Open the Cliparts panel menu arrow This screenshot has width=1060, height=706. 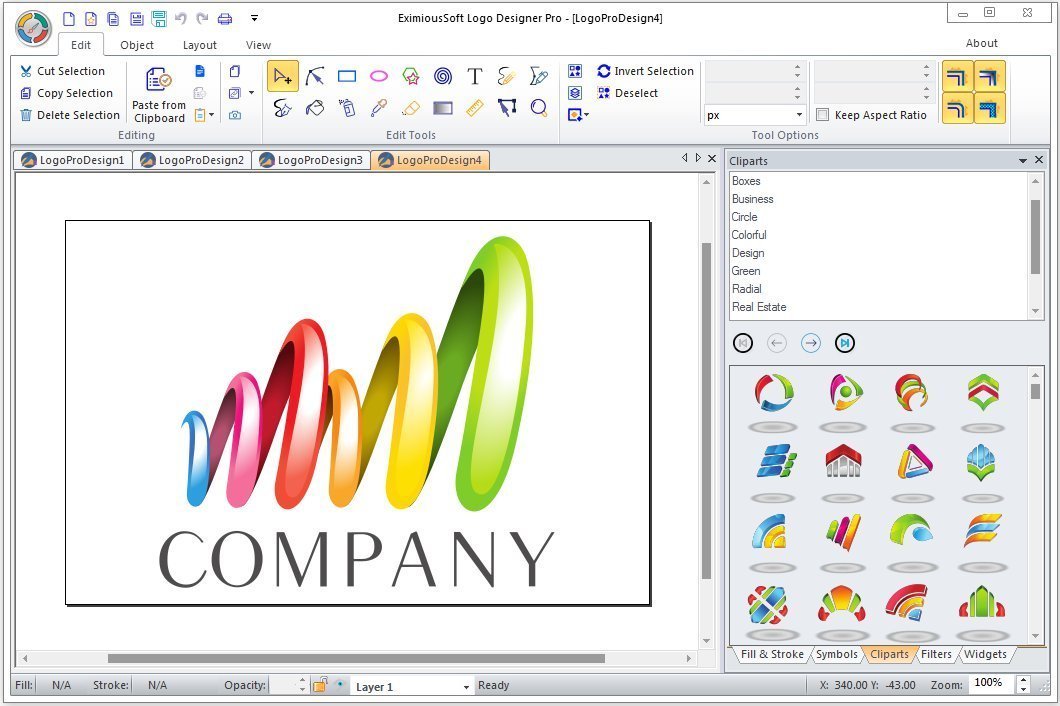(x=1022, y=160)
